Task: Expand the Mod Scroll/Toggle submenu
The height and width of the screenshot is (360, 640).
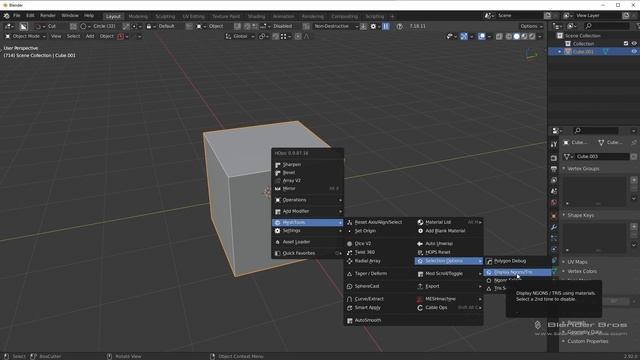Action: click(x=449, y=273)
